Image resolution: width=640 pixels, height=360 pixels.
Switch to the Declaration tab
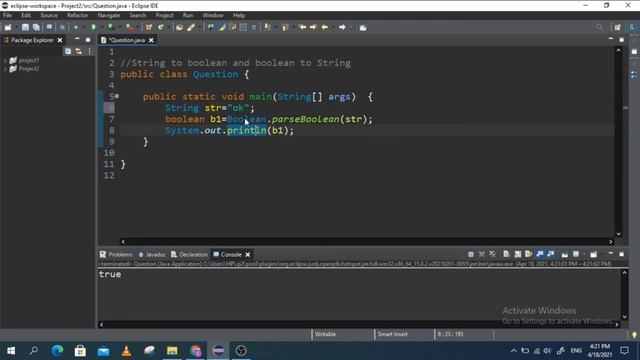(189, 254)
